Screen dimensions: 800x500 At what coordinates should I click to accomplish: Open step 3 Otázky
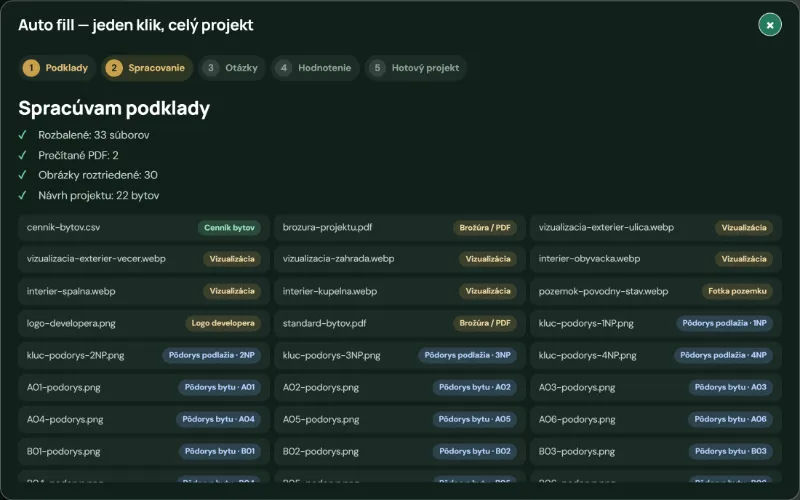(x=231, y=68)
